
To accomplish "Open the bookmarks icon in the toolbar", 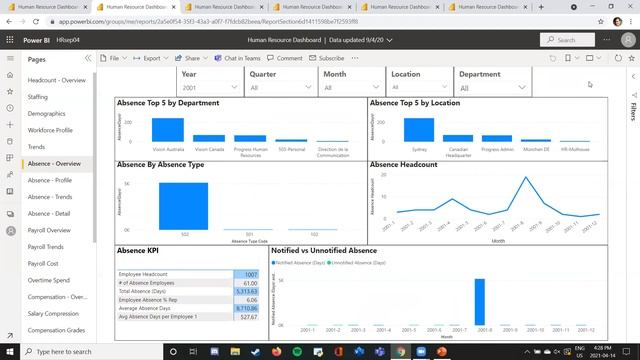I will coord(568,58).
